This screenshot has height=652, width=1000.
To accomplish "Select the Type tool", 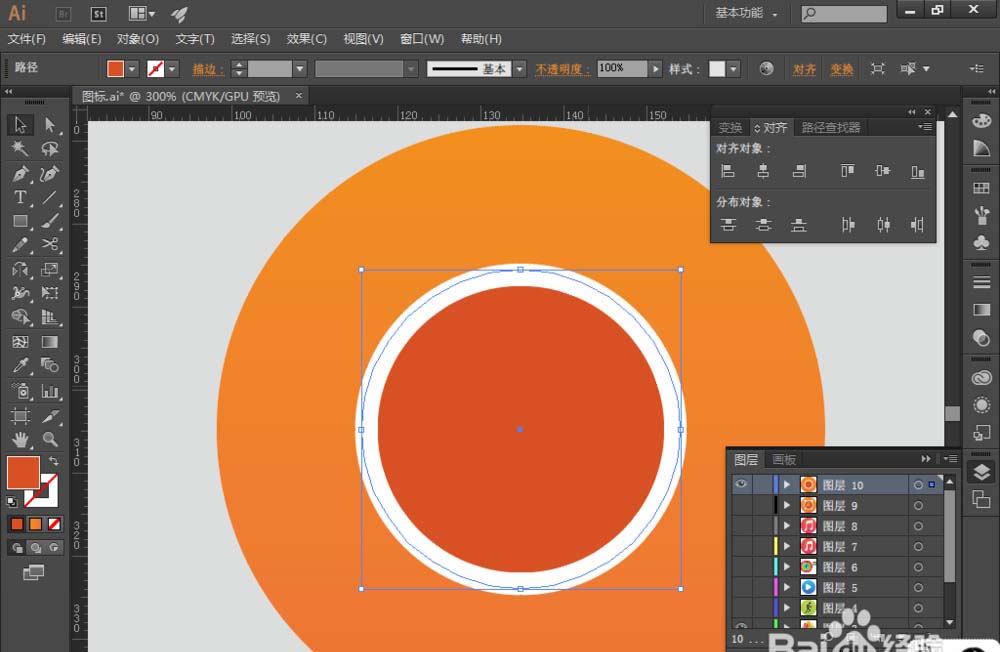I will 20,197.
